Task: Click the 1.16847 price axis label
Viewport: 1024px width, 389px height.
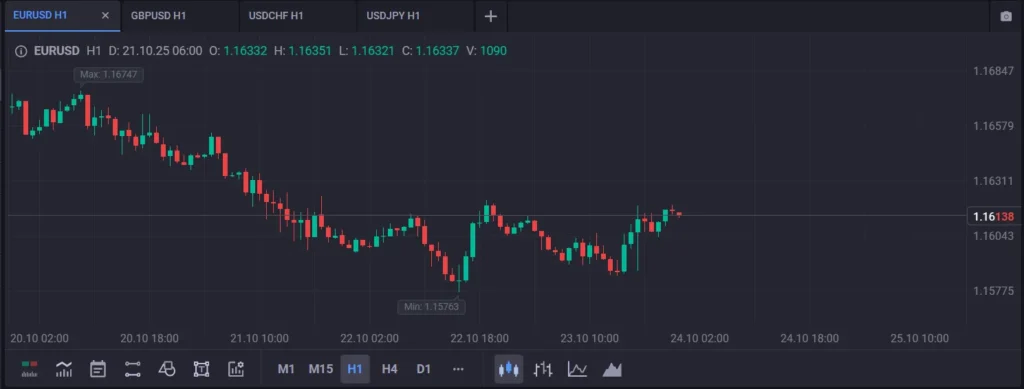Action: coord(993,71)
